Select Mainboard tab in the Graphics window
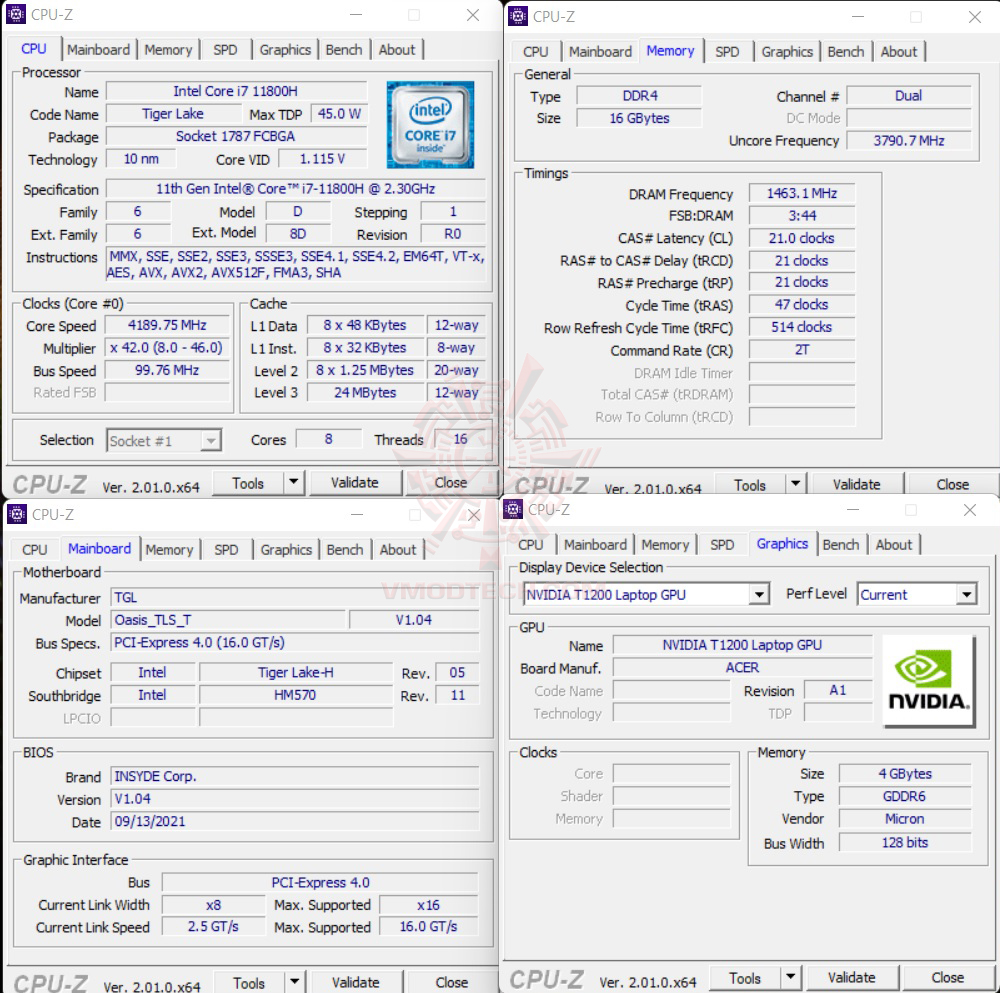This screenshot has height=993, width=1000. point(596,545)
